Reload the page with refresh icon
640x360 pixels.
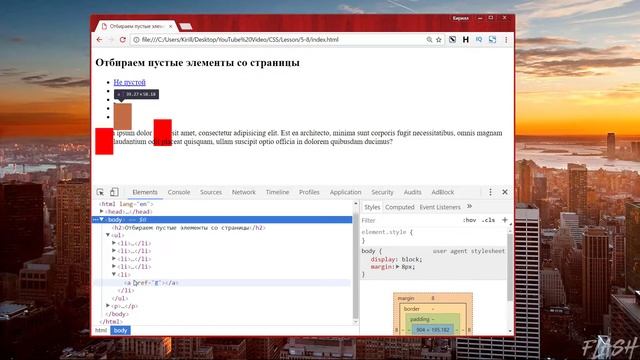pos(122,40)
